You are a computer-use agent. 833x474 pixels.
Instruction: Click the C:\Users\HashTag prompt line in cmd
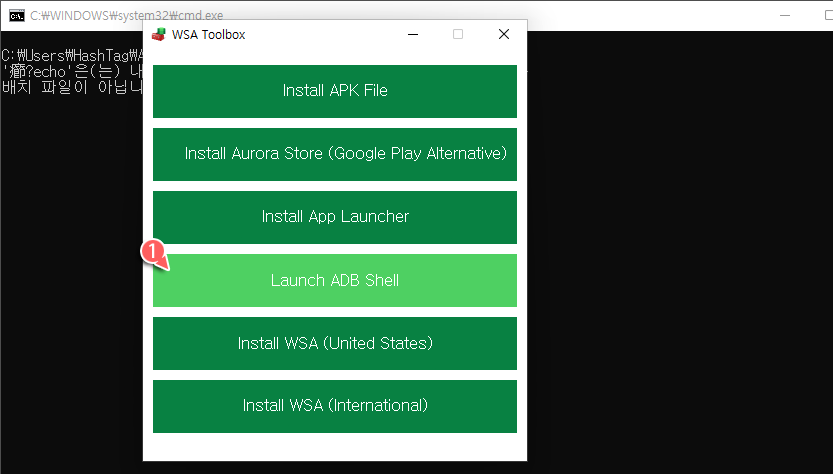click(72, 55)
